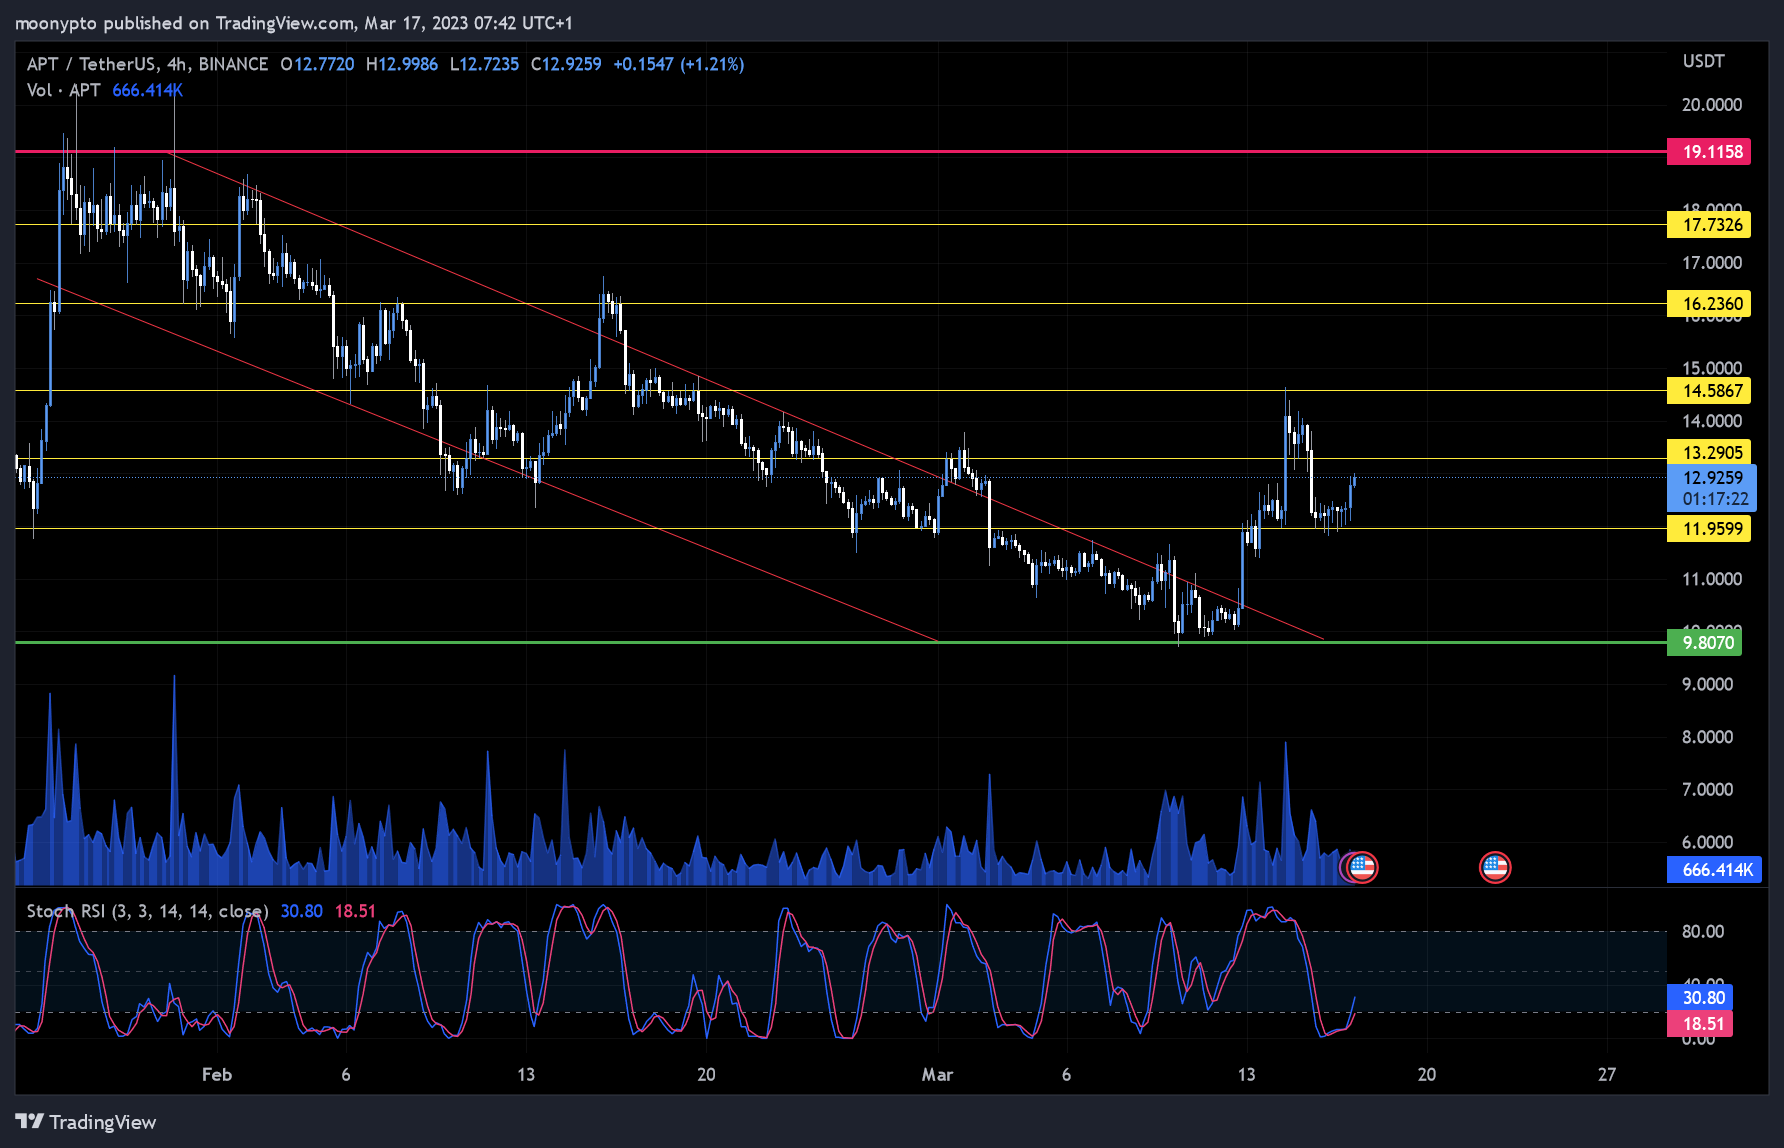Click the USDT currency label
This screenshot has height=1148, width=1784.
1703,61
